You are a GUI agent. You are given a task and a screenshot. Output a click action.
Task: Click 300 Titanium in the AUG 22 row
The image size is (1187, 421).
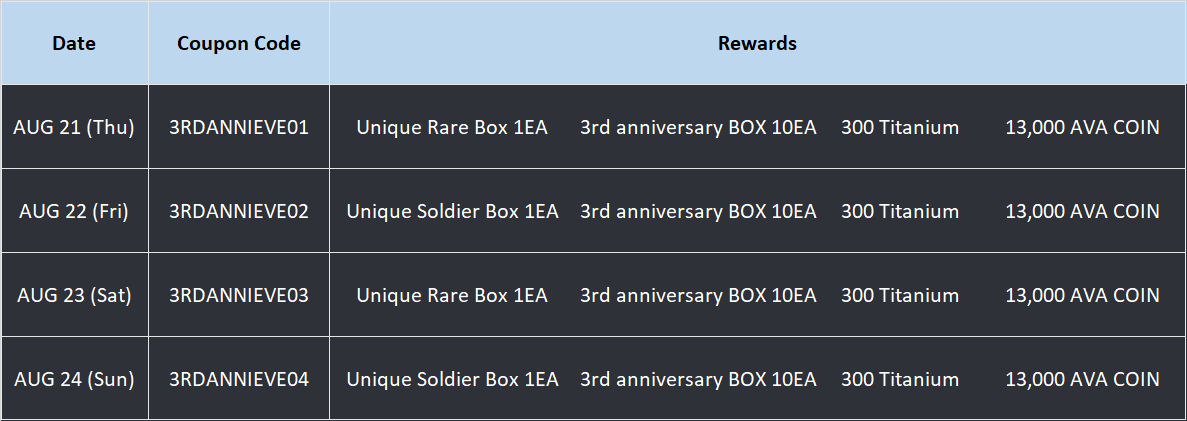click(x=899, y=211)
